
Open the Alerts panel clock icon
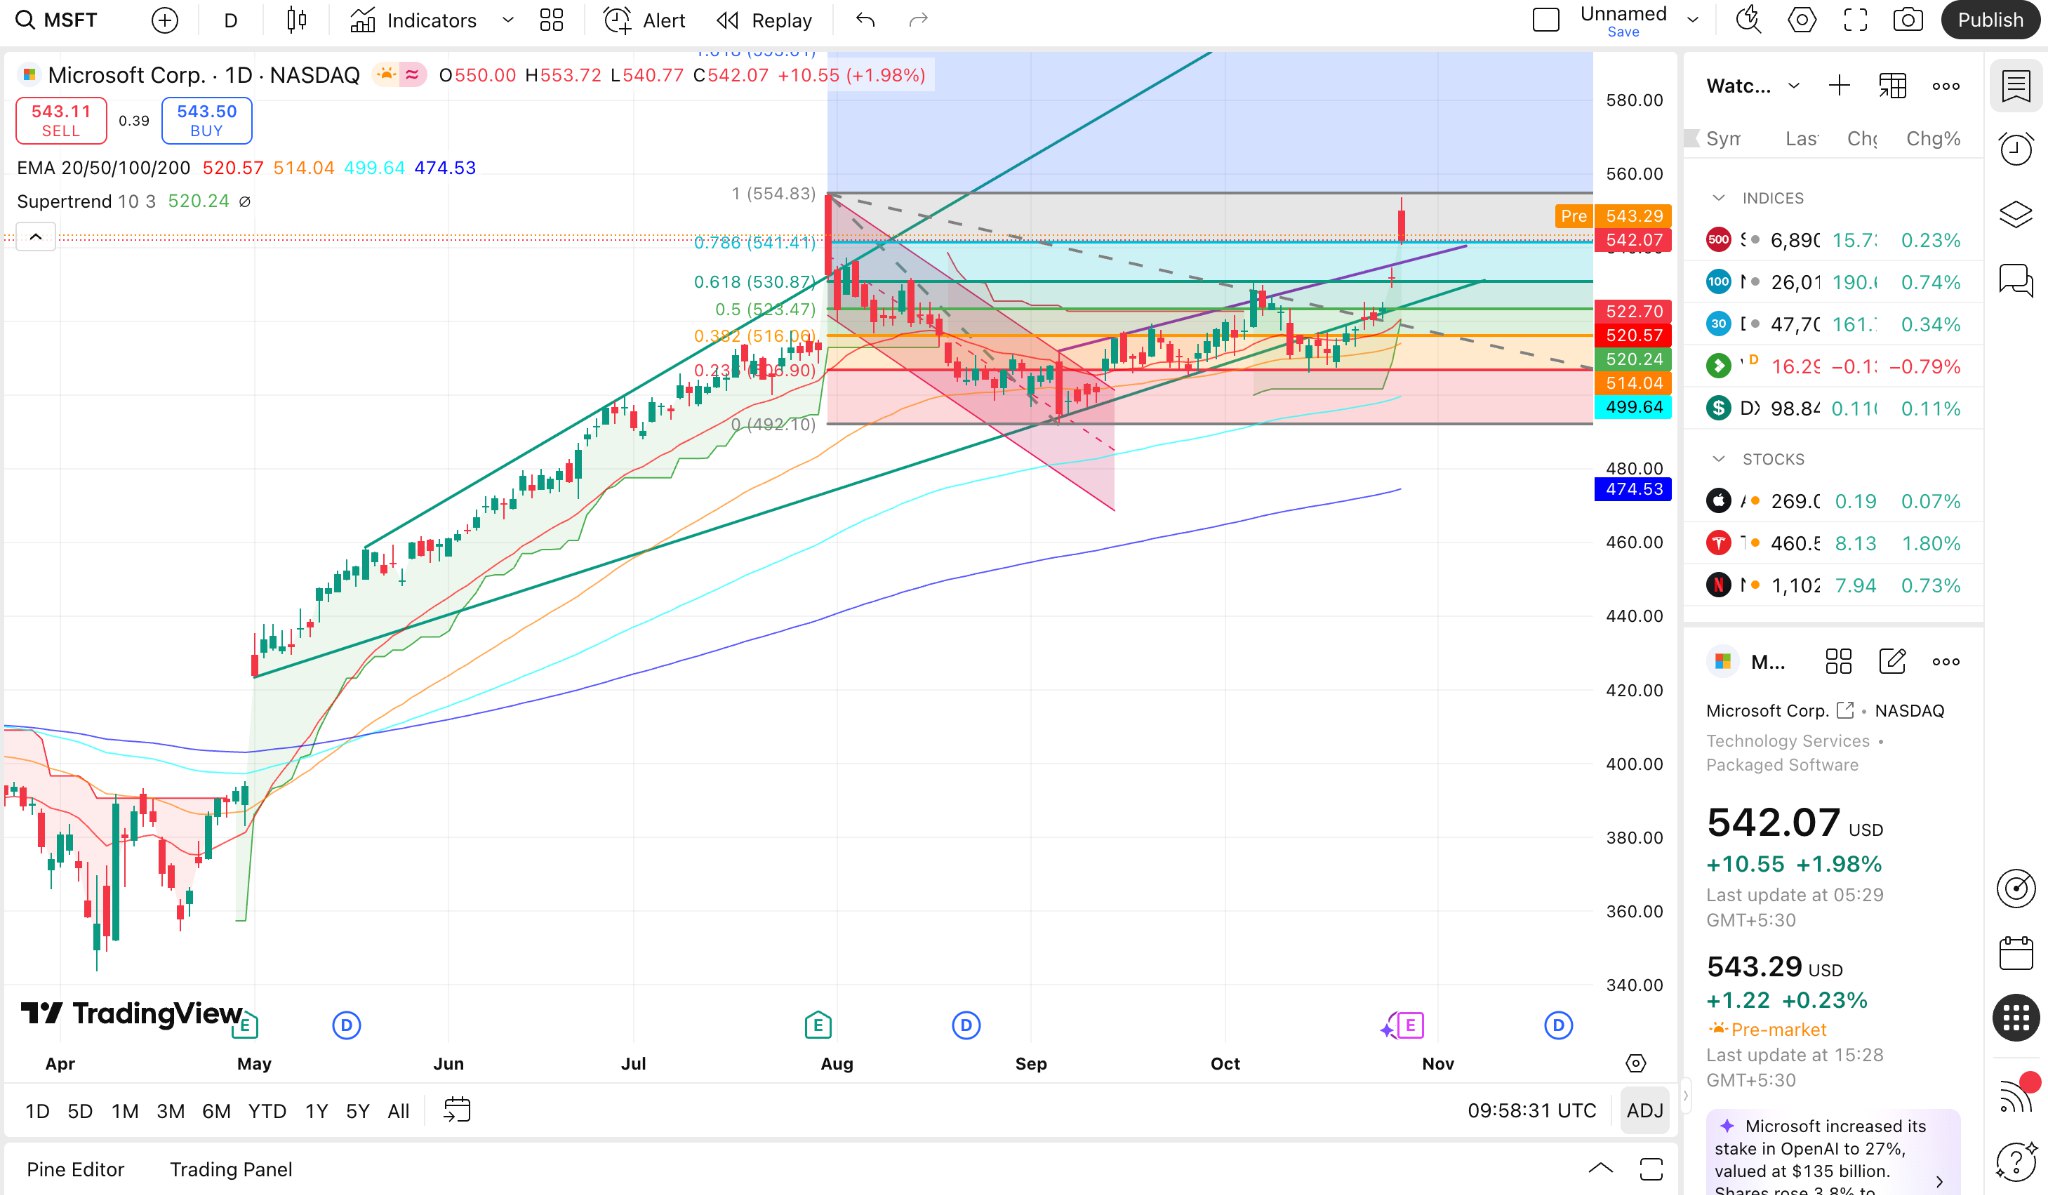pyautogui.click(x=2017, y=148)
